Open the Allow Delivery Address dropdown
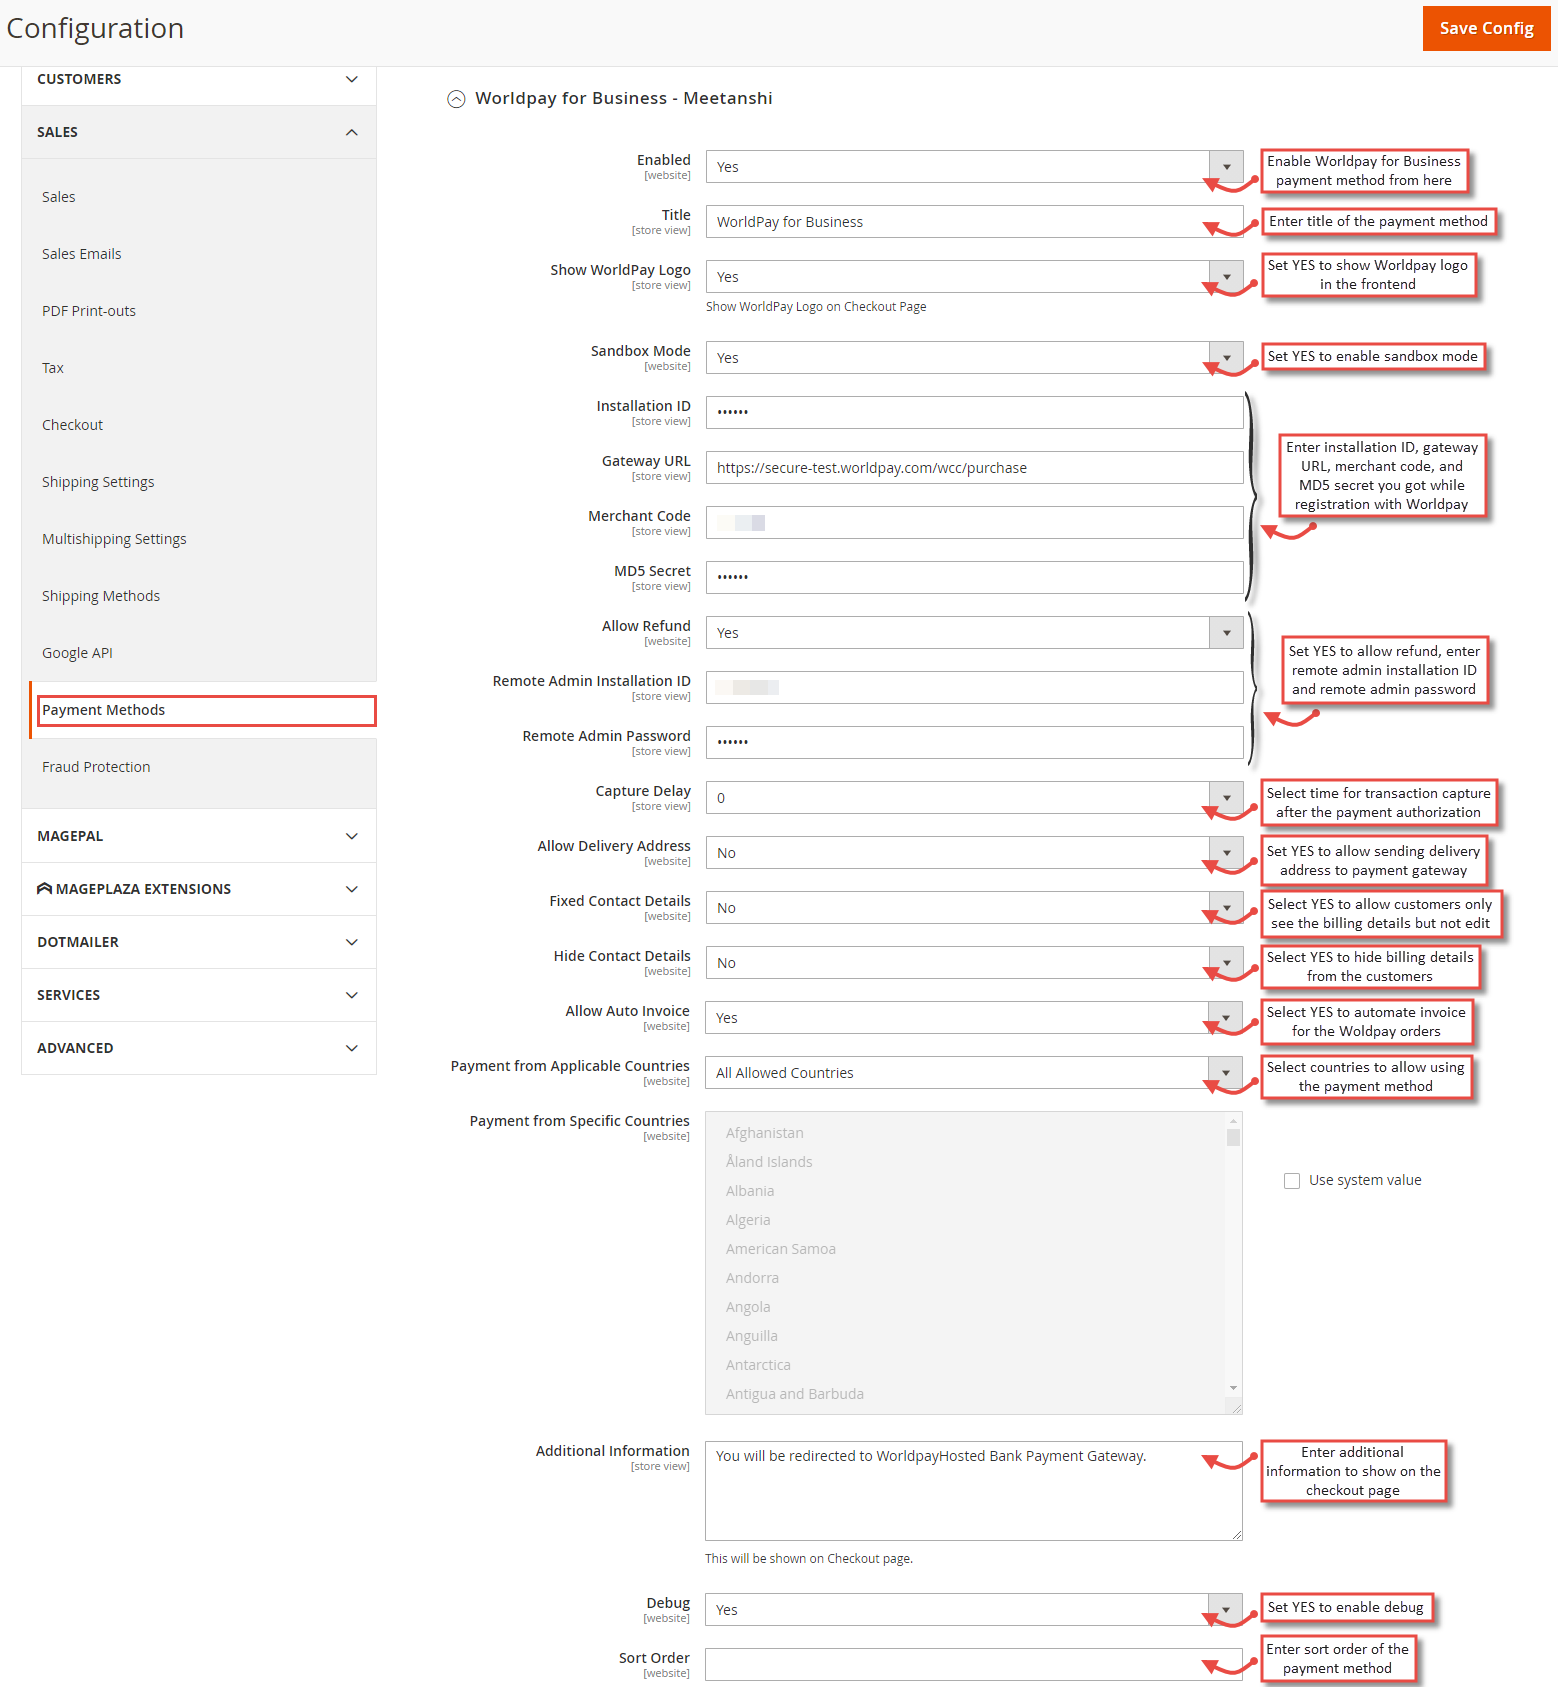Screen dimensions: 1558x1687 point(974,853)
